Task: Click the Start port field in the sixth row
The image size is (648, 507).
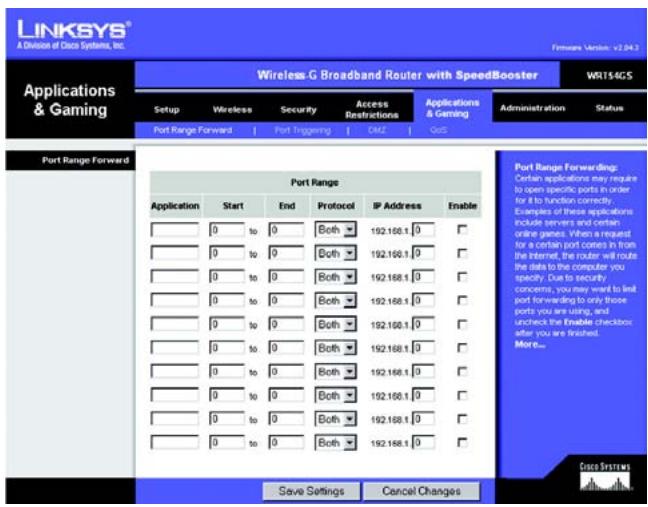Action: tap(227, 348)
